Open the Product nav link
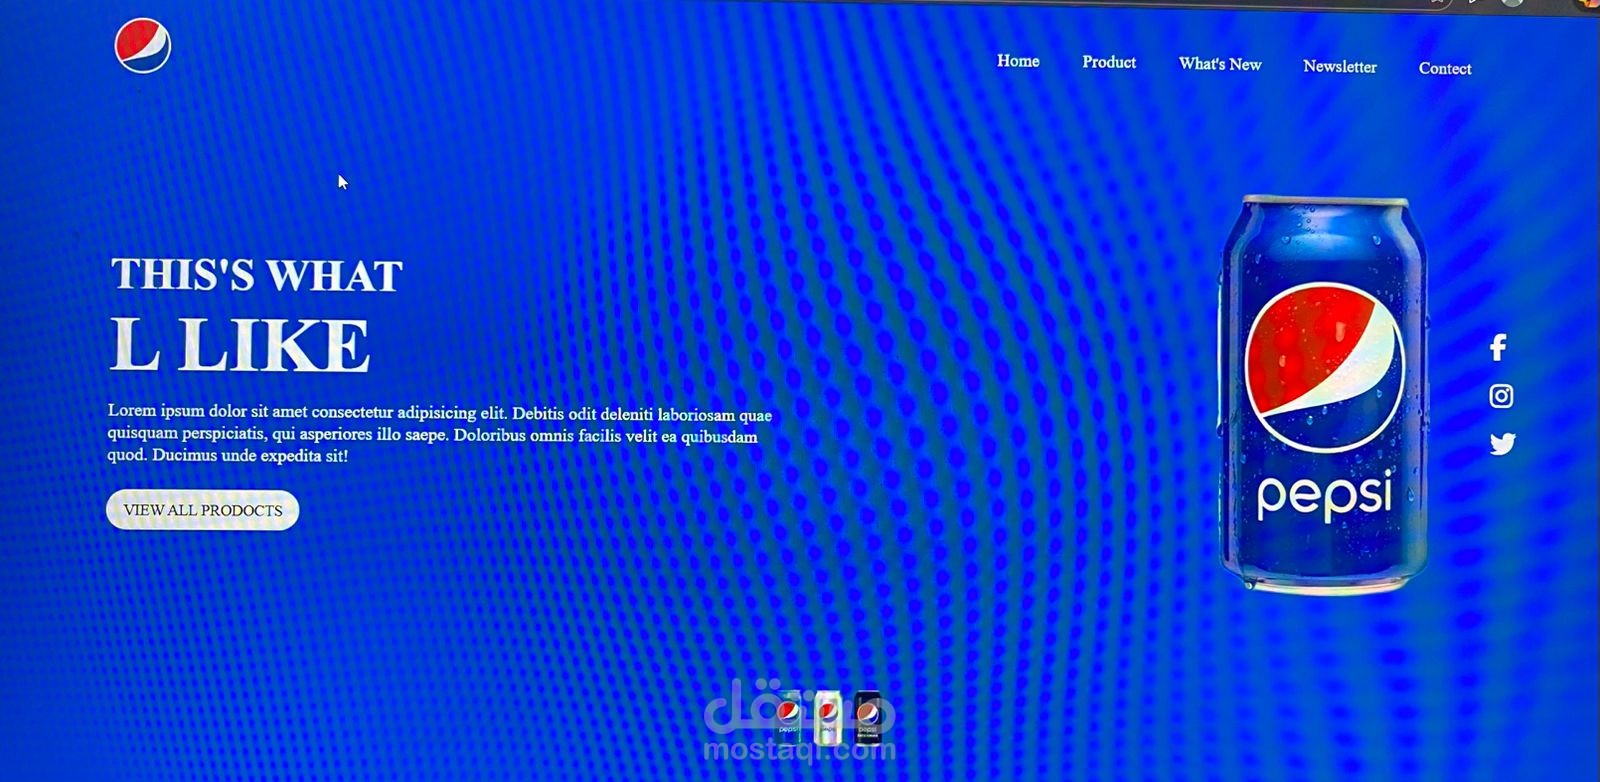The height and width of the screenshot is (782, 1600). pyautogui.click(x=1109, y=62)
